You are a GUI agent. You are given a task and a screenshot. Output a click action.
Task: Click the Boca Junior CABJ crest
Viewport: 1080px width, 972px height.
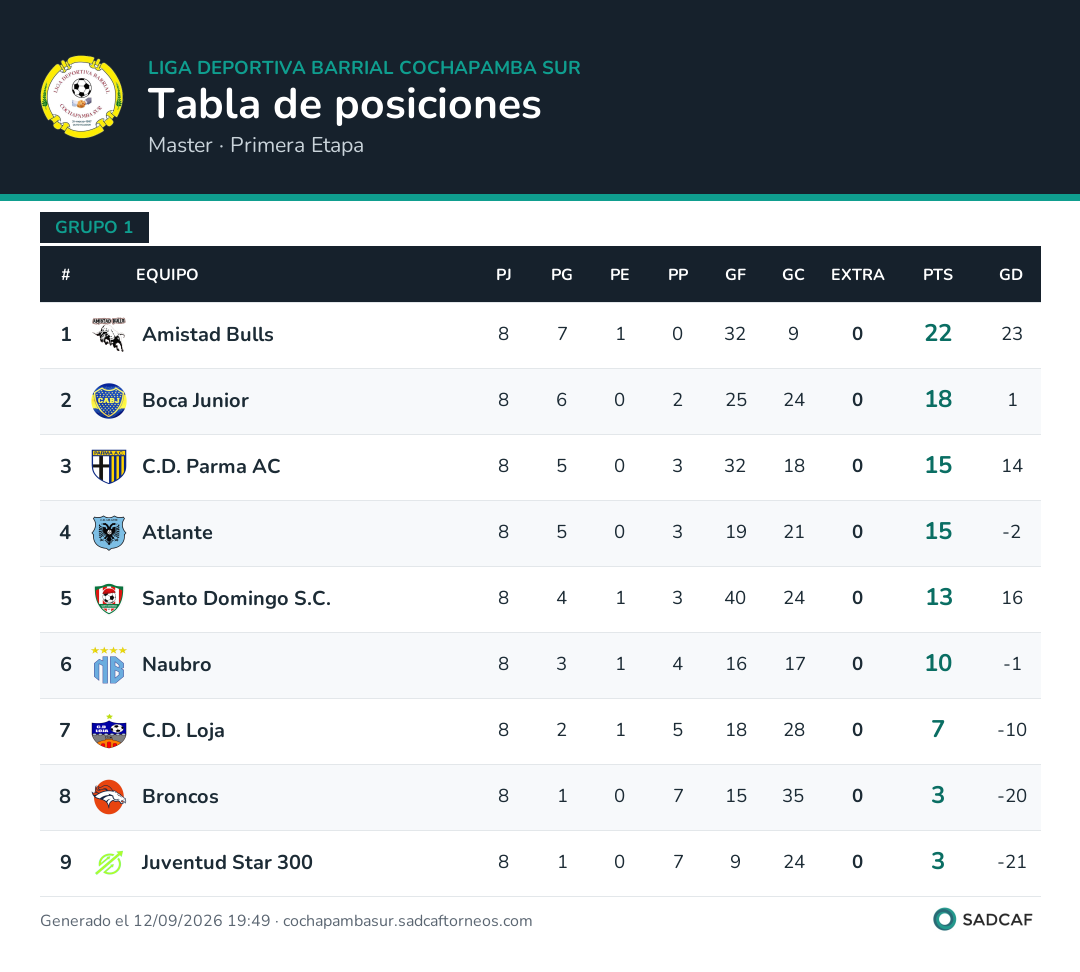pos(109,400)
